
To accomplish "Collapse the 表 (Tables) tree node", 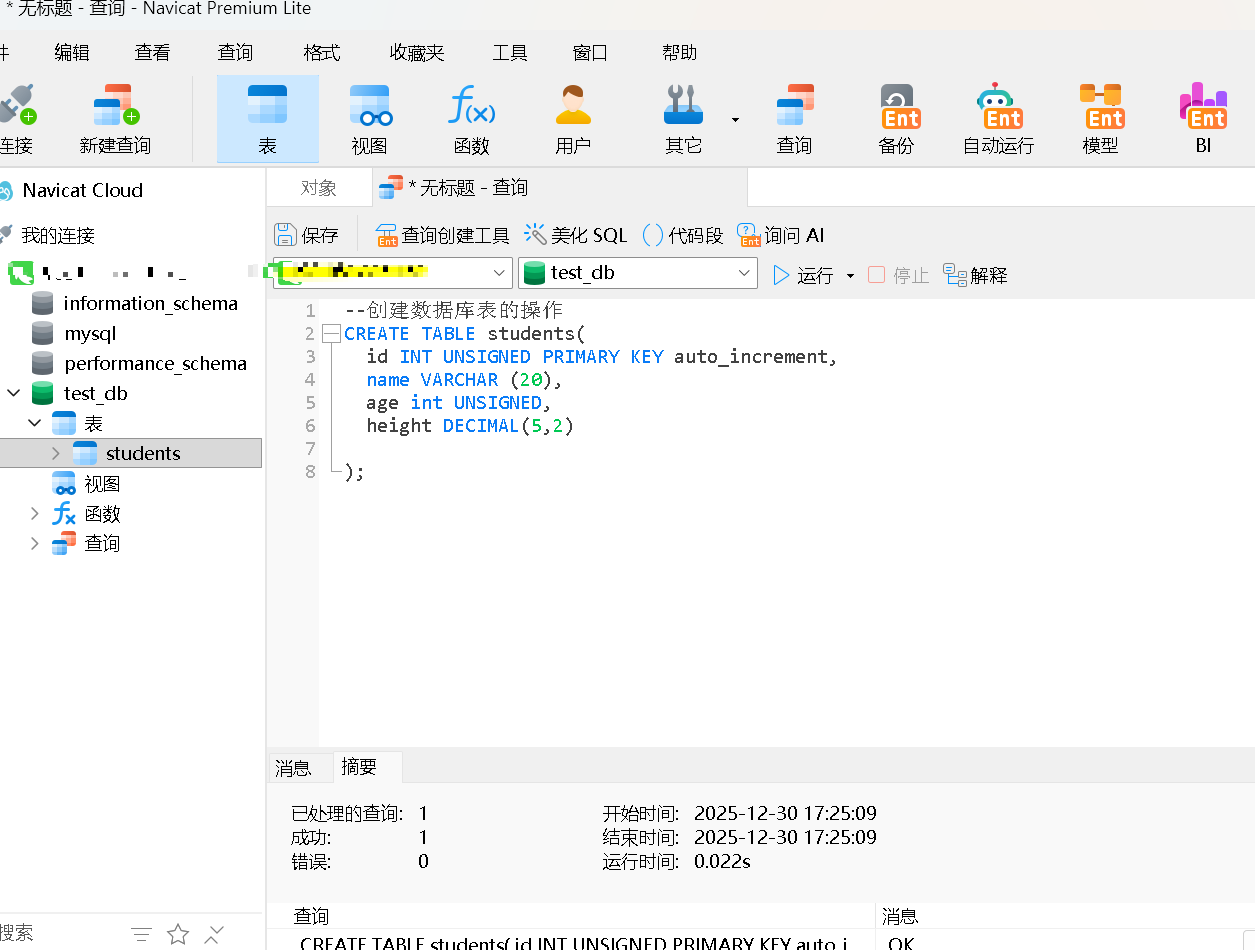I will [35, 423].
